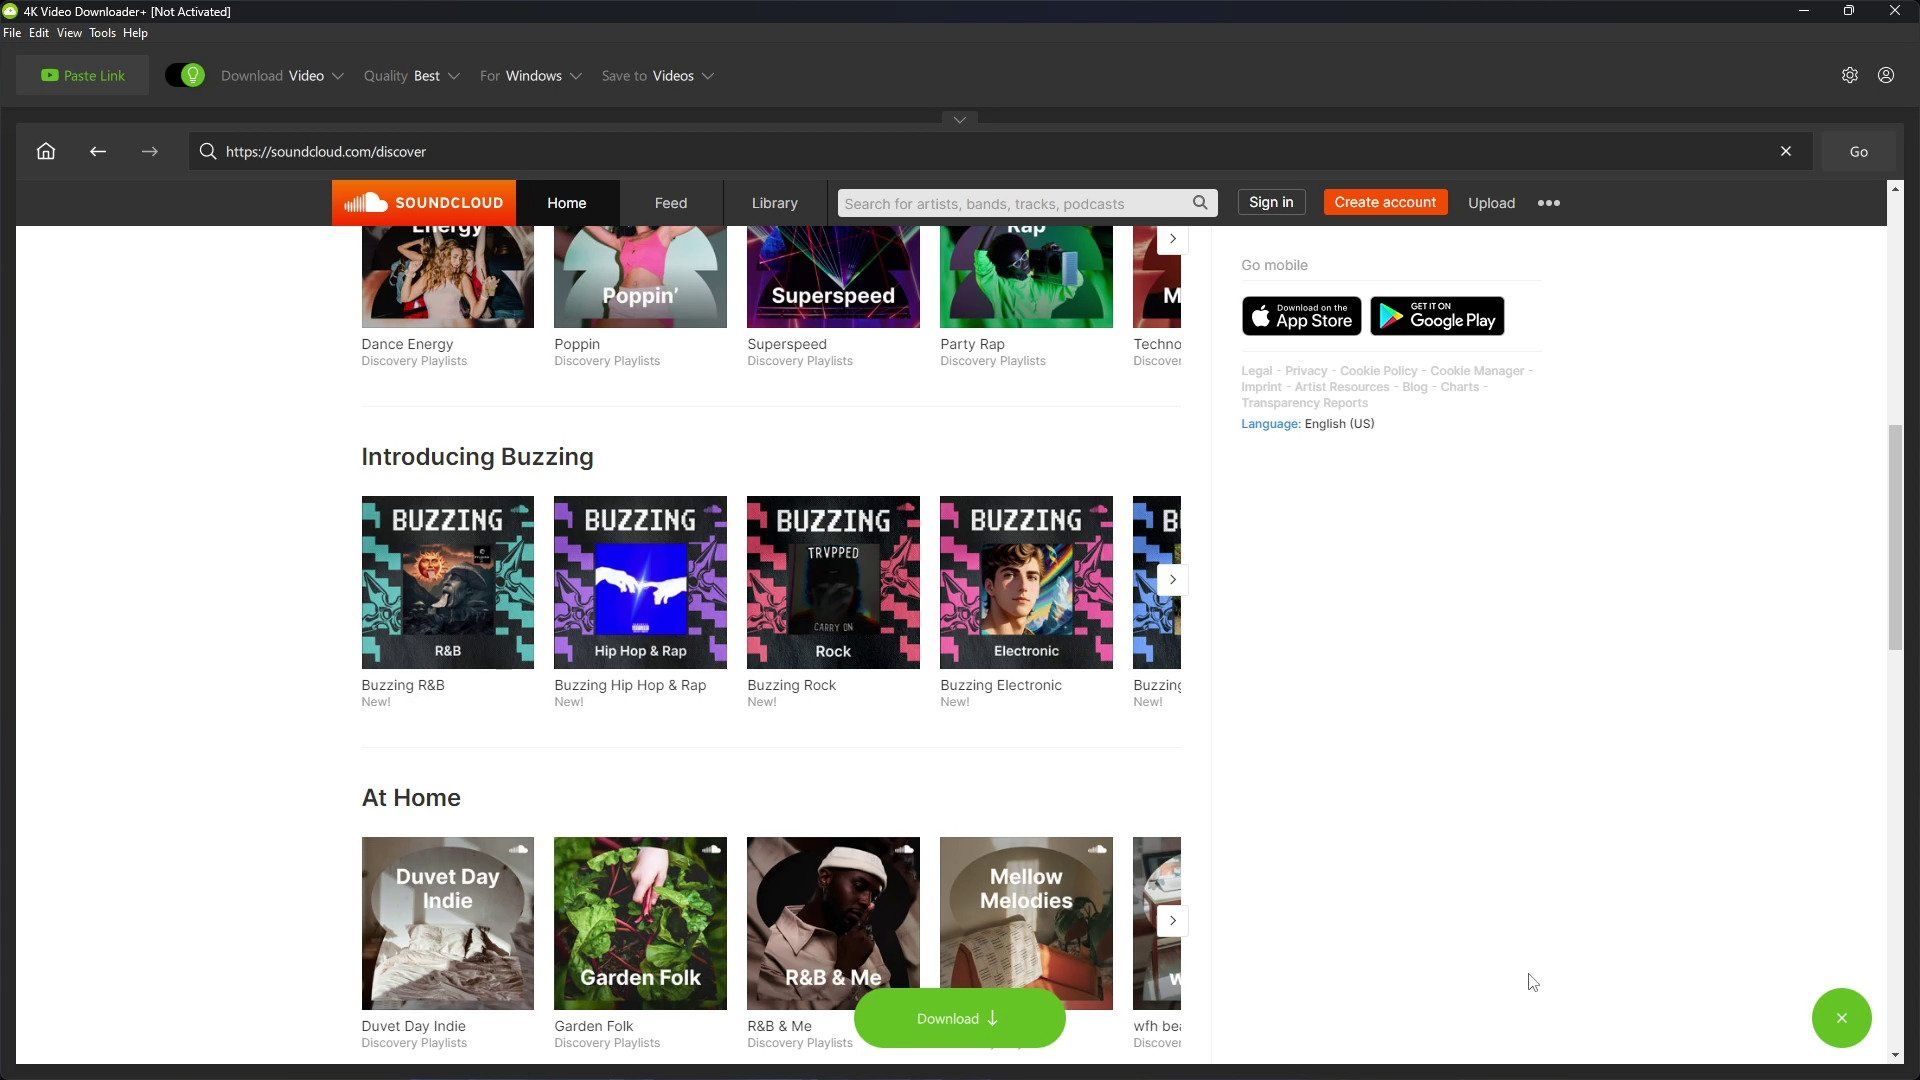Click the address bar search icon
Screen dimensions: 1920x1080
[208, 151]
